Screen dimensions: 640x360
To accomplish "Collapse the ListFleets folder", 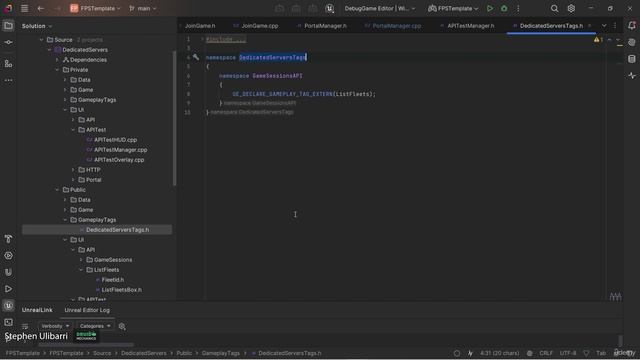I will tap(81, 270).
